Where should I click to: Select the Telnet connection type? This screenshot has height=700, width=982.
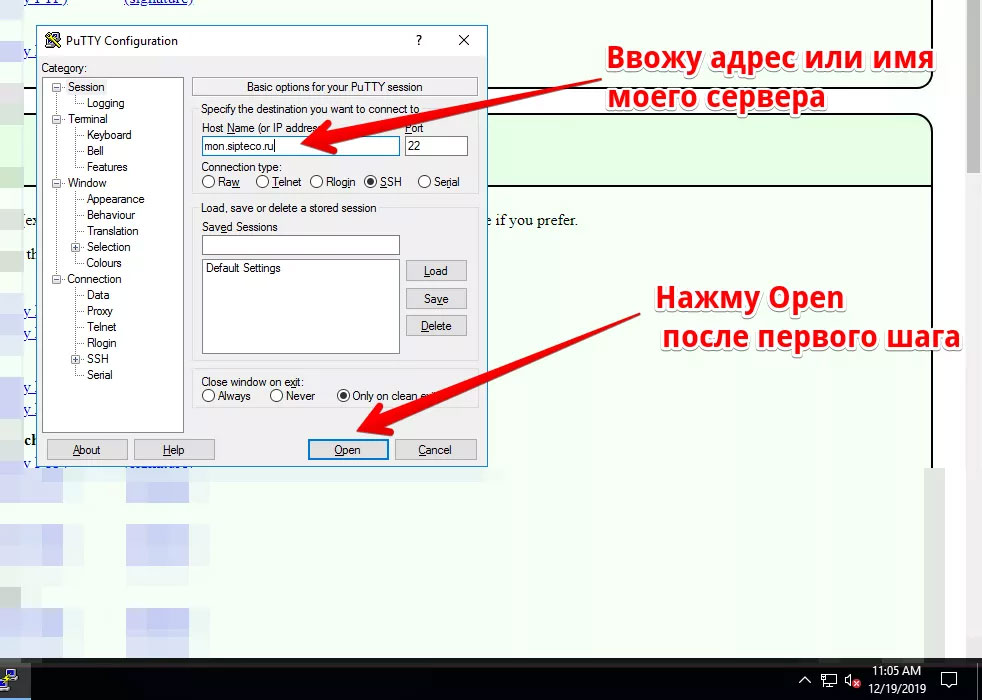coord(263,182)
